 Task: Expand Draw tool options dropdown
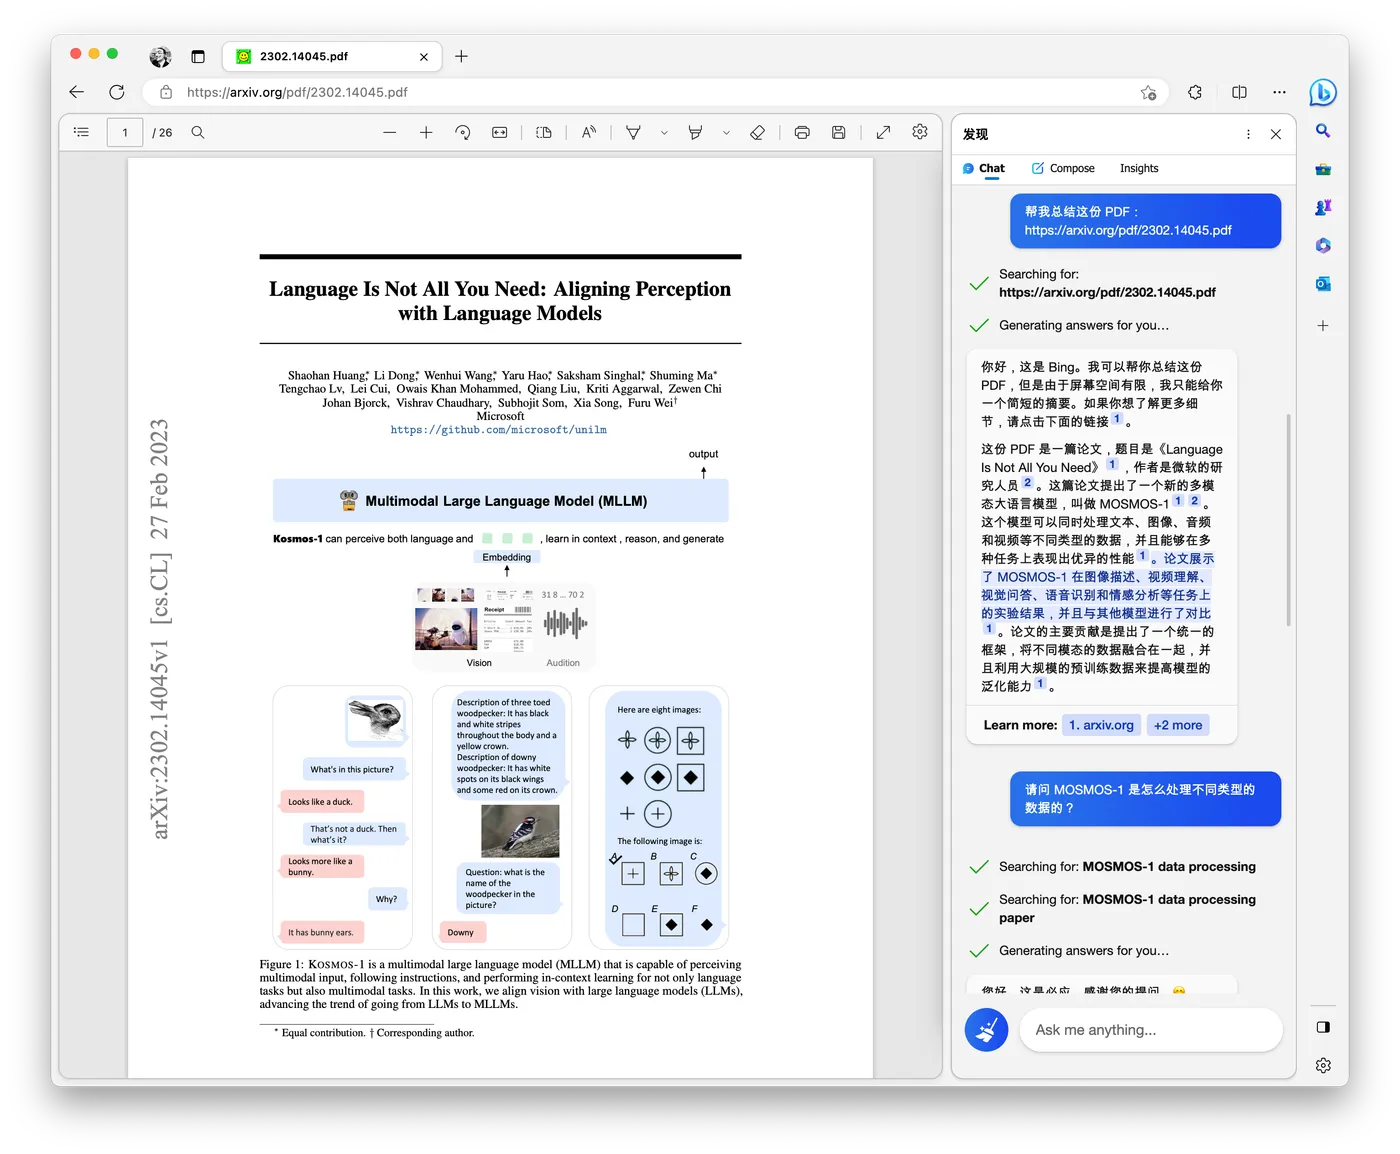[x=664, y=132]
